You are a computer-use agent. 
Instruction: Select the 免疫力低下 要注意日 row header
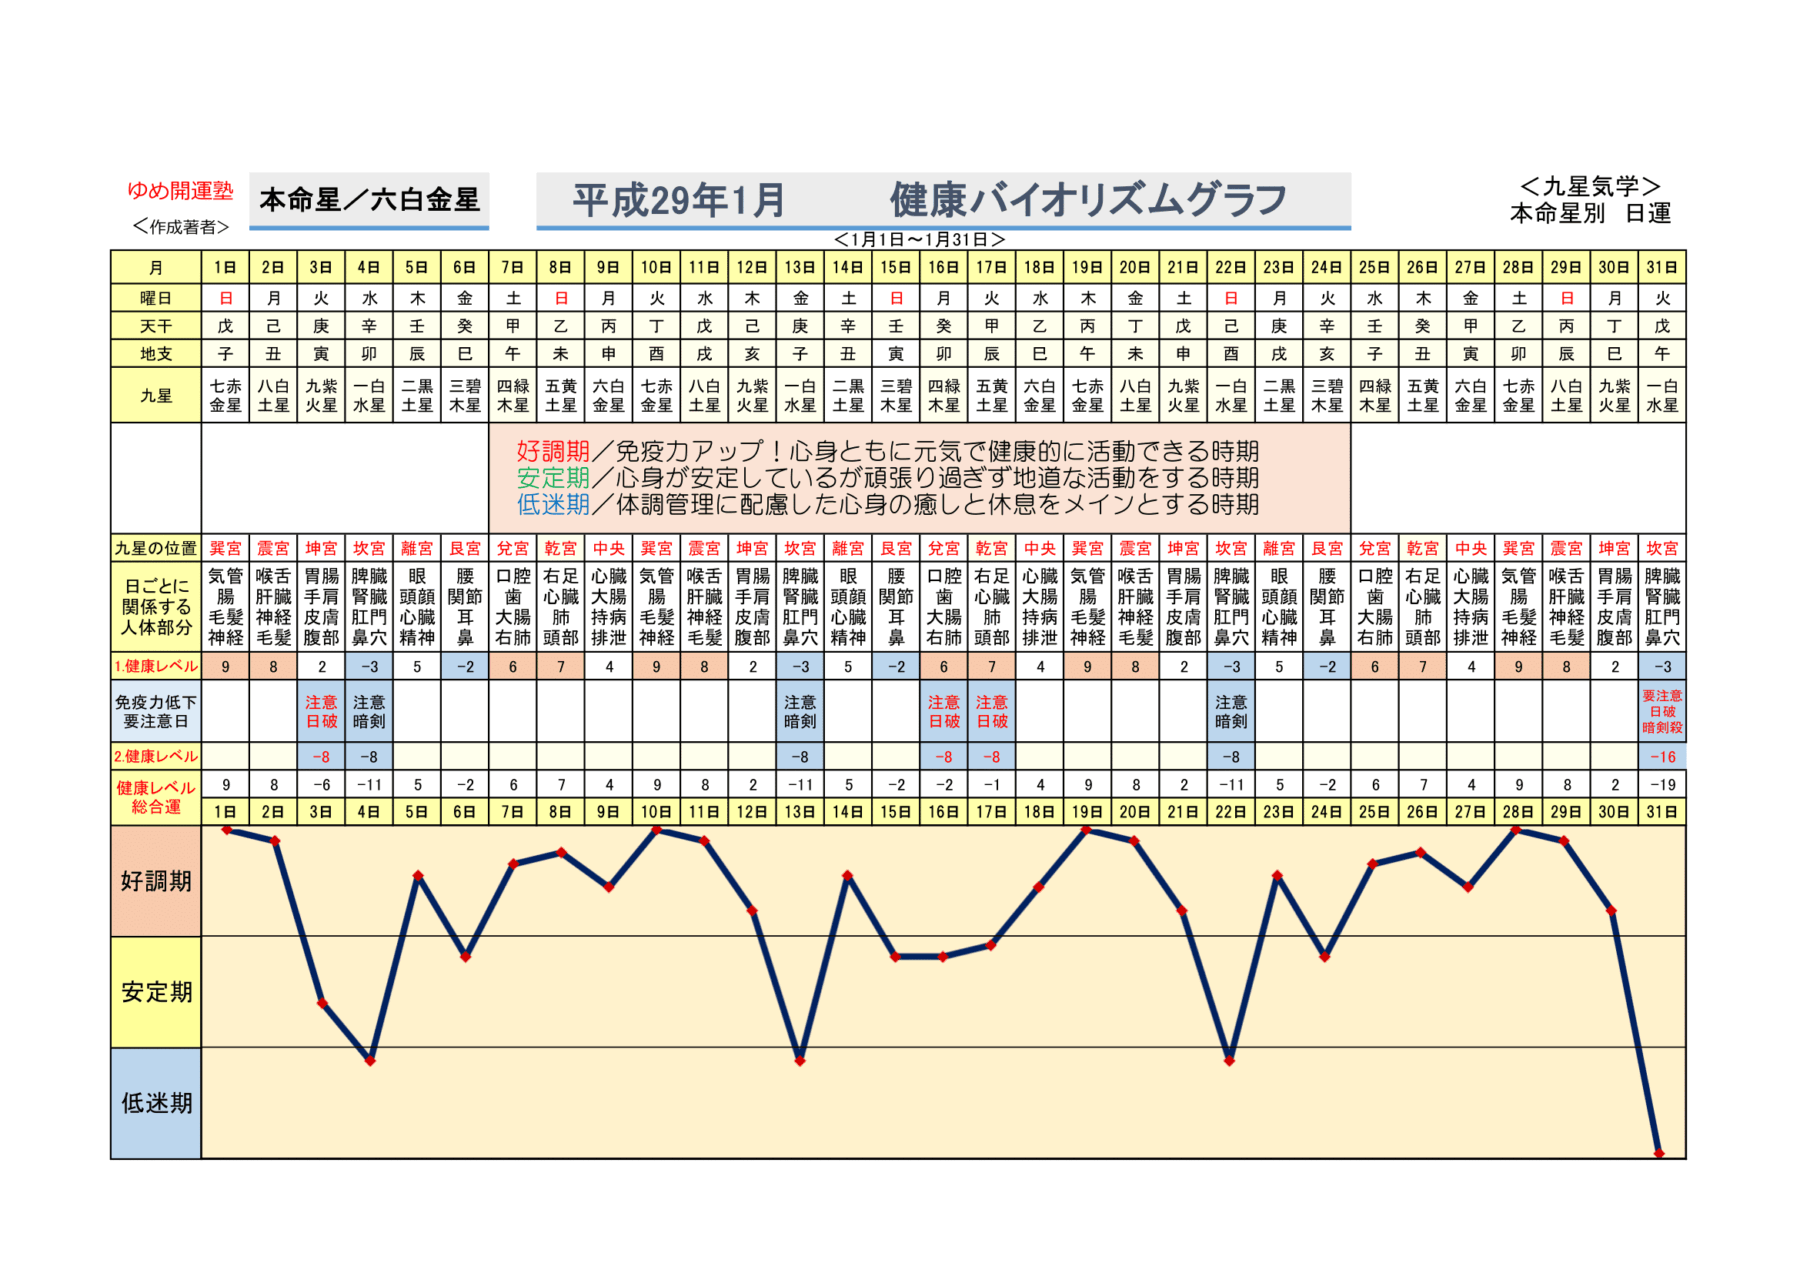pyautogui.click(x=156, y=711)
